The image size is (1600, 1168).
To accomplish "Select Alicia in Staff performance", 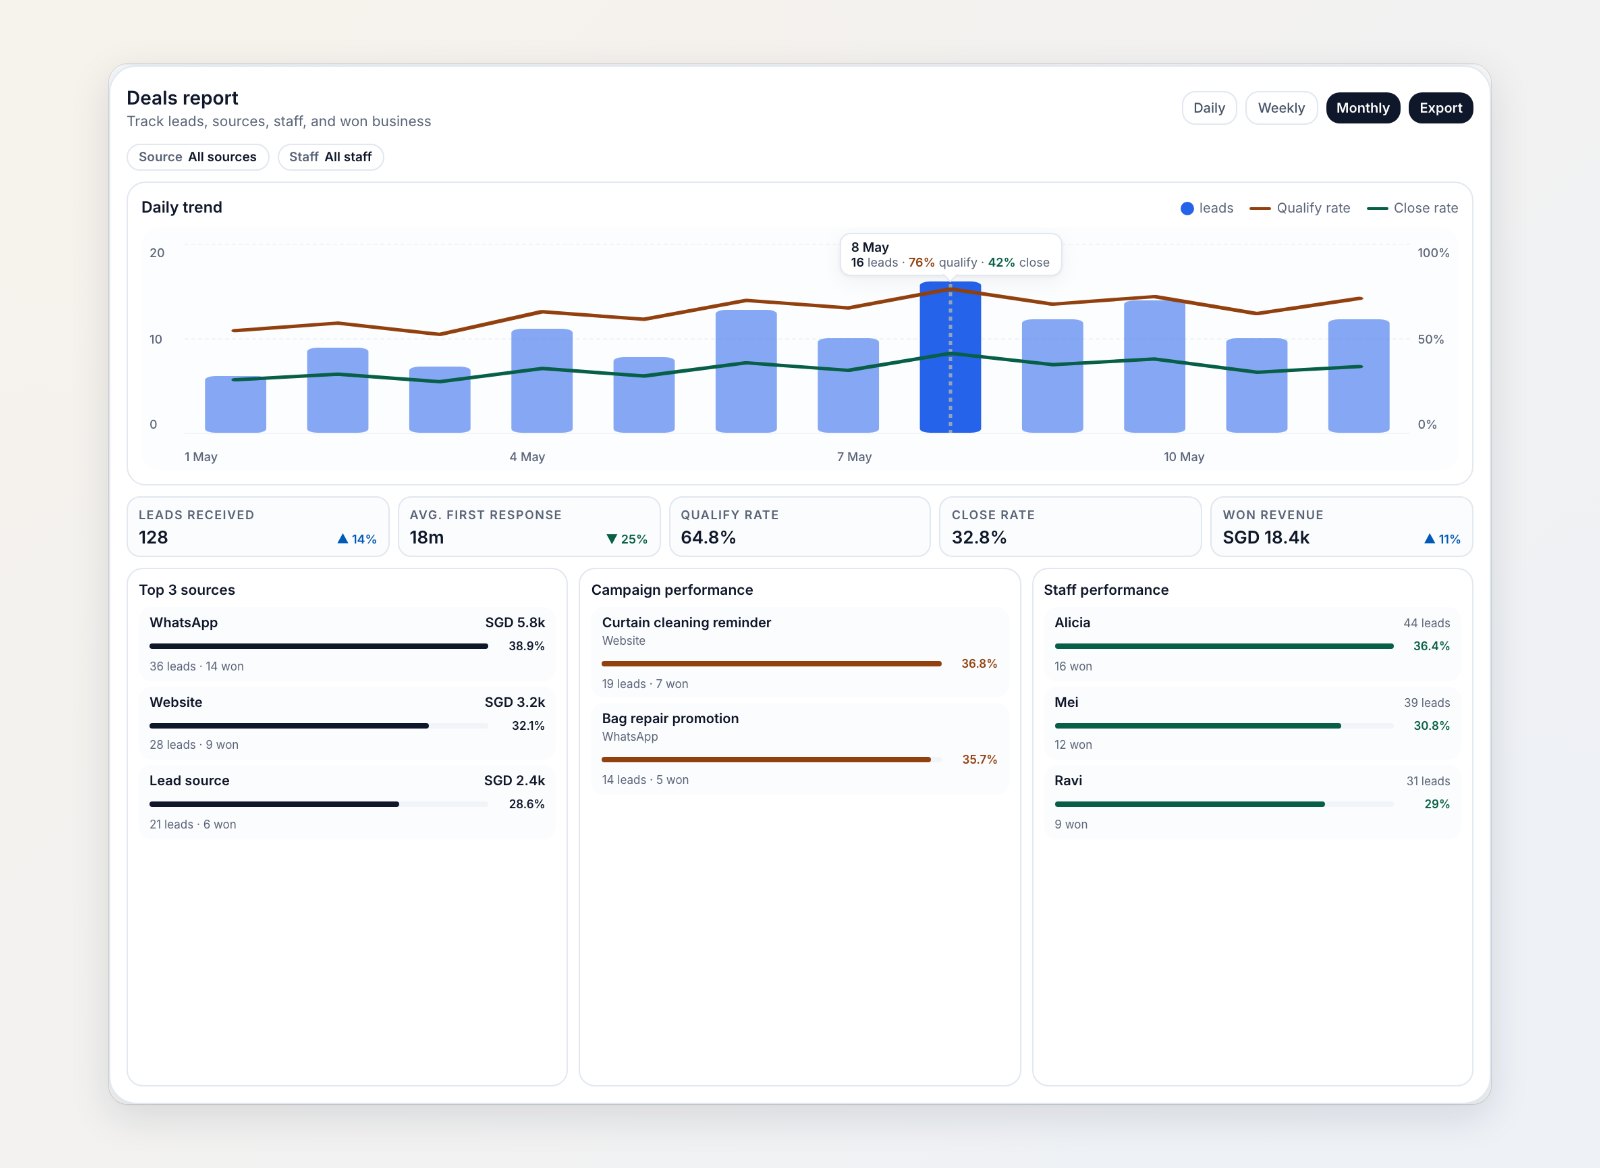I will coord(1252,644).
